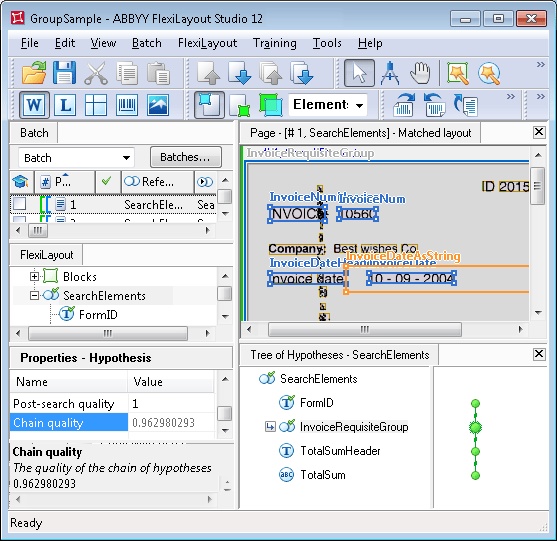Viewport: 557px width, 541px height.
Task: Toggle the green overlapping squares display button
Action: pyautogui.click(x=271, y=105)
